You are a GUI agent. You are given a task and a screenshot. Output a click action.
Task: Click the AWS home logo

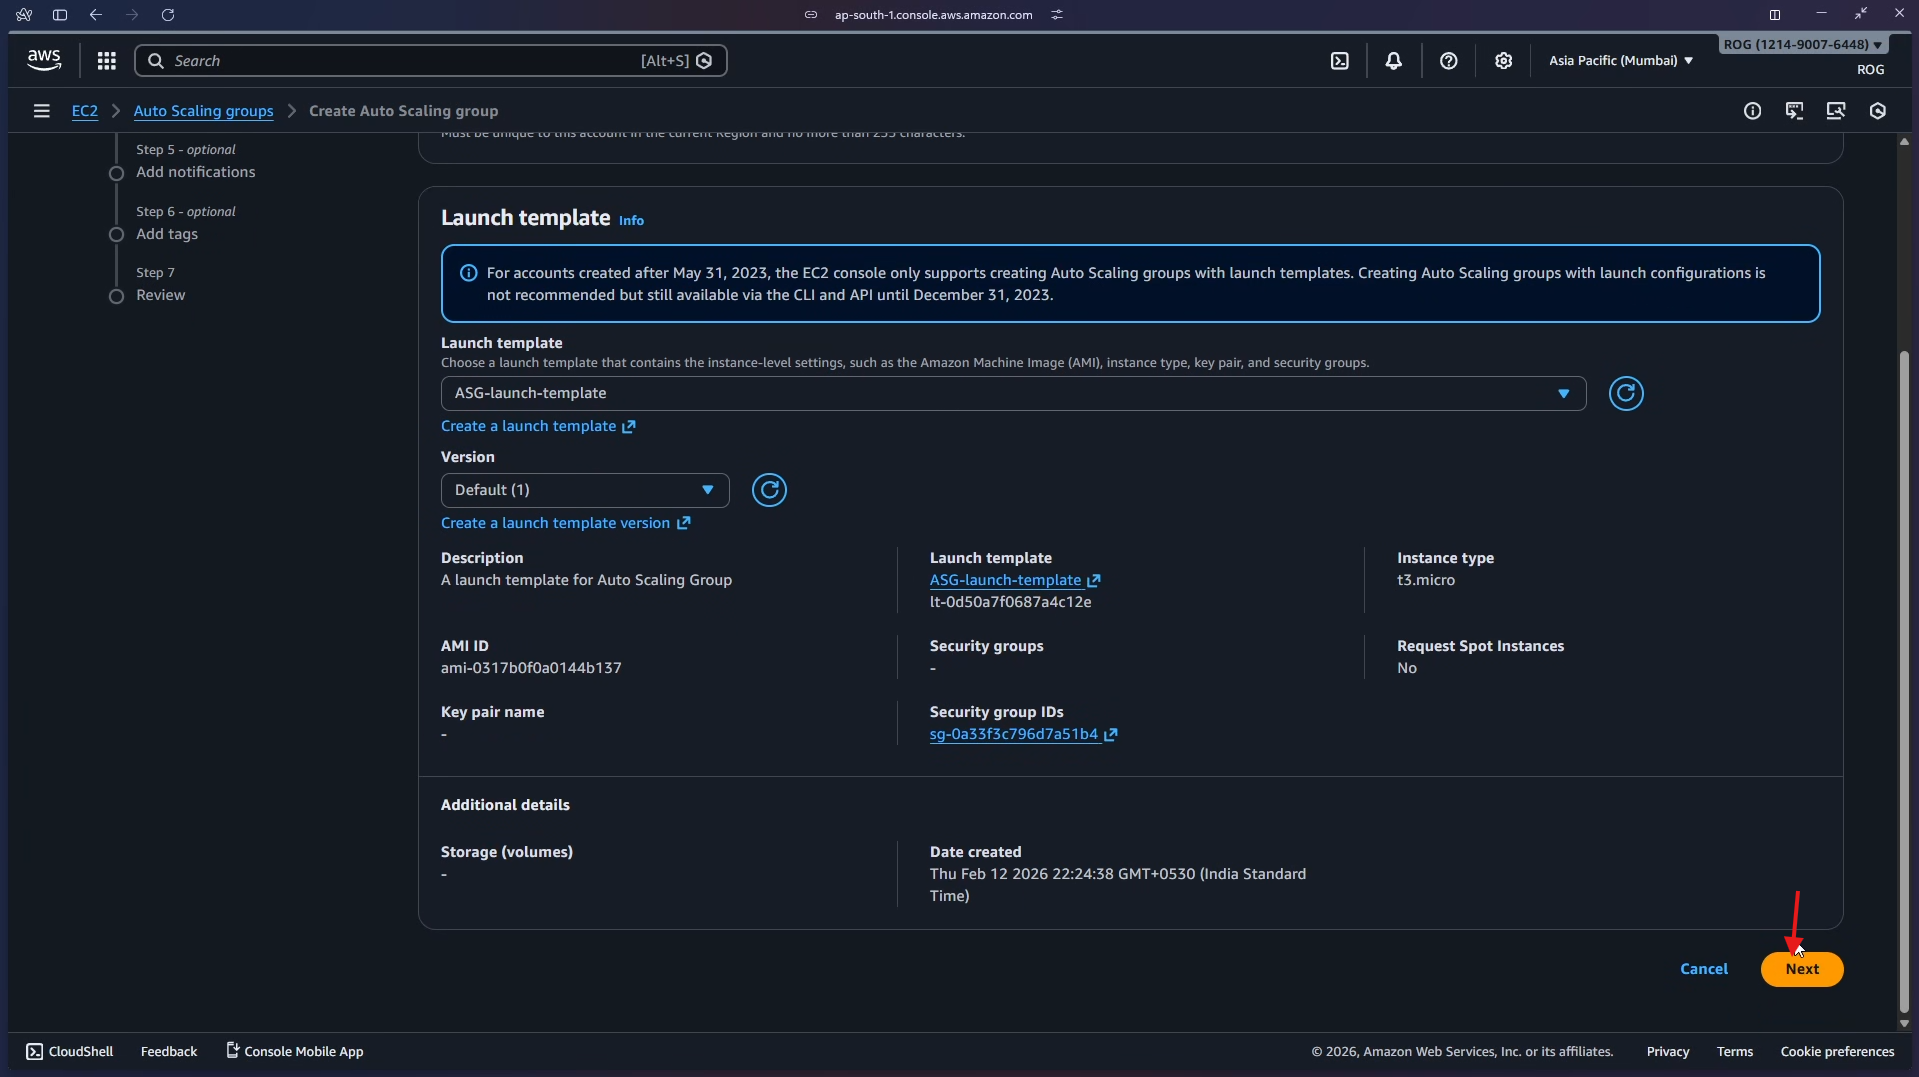click(x=43, y=60)
